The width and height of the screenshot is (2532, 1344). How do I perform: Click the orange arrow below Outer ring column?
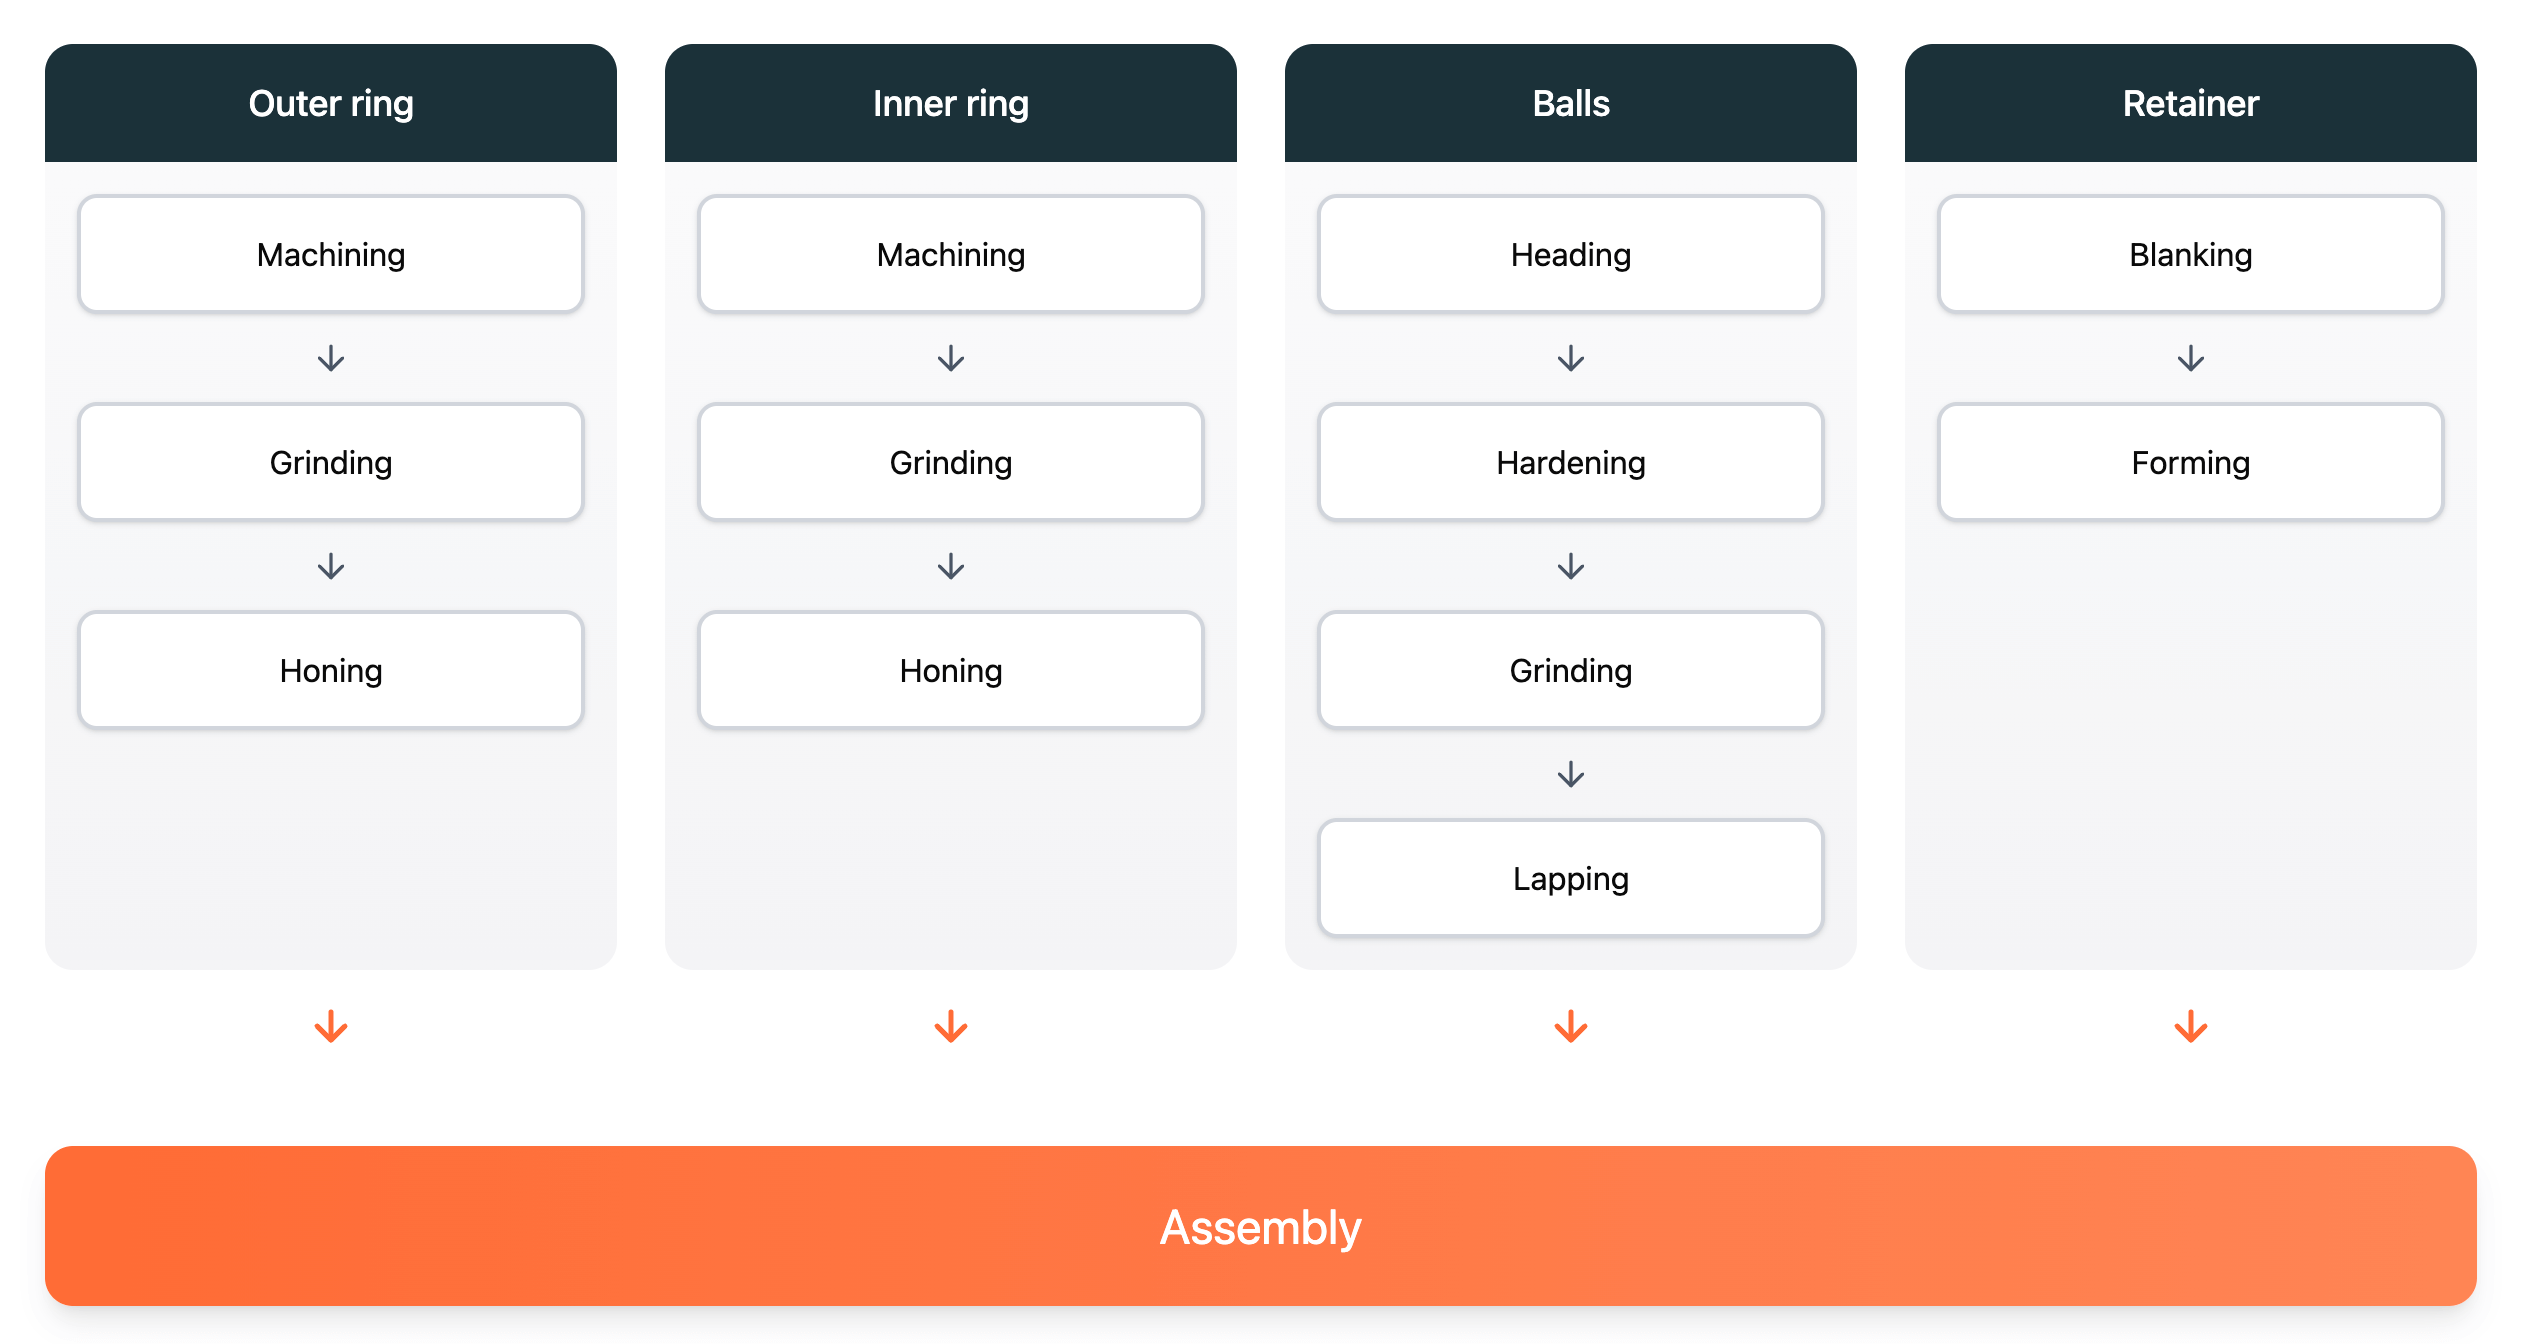[x=331, y=1027]
